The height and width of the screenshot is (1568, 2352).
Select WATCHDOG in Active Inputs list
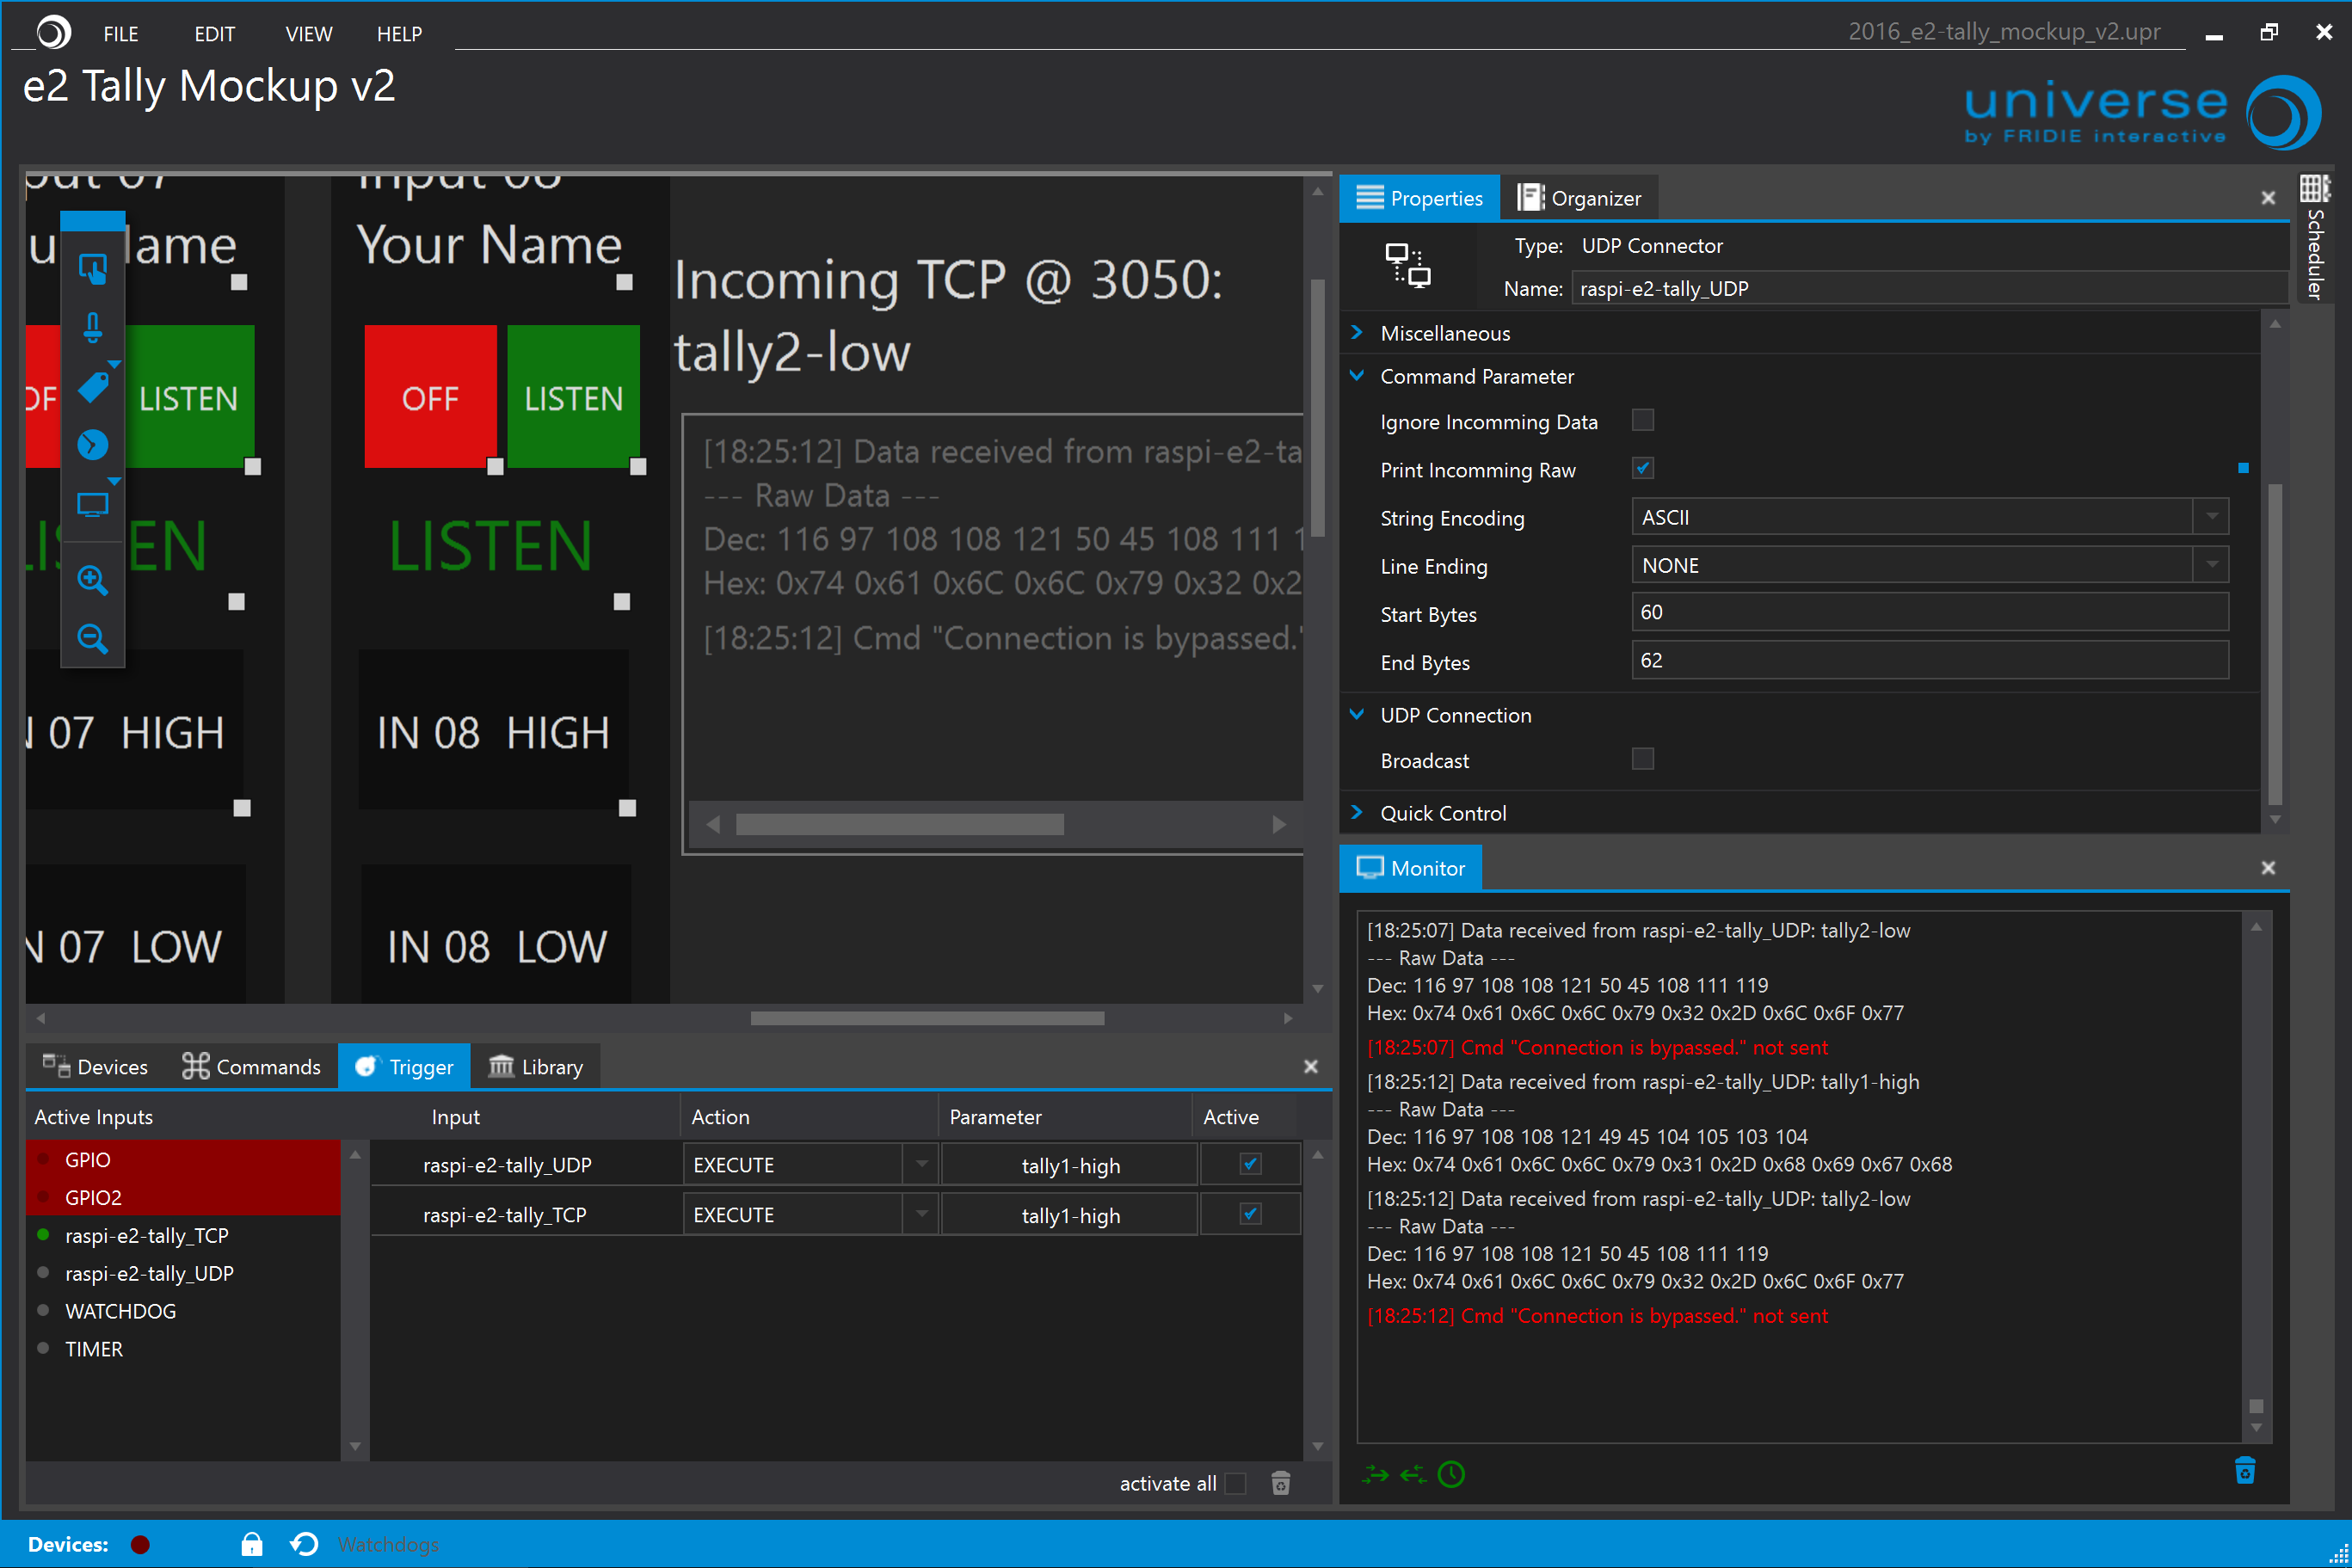(120, 1311)
